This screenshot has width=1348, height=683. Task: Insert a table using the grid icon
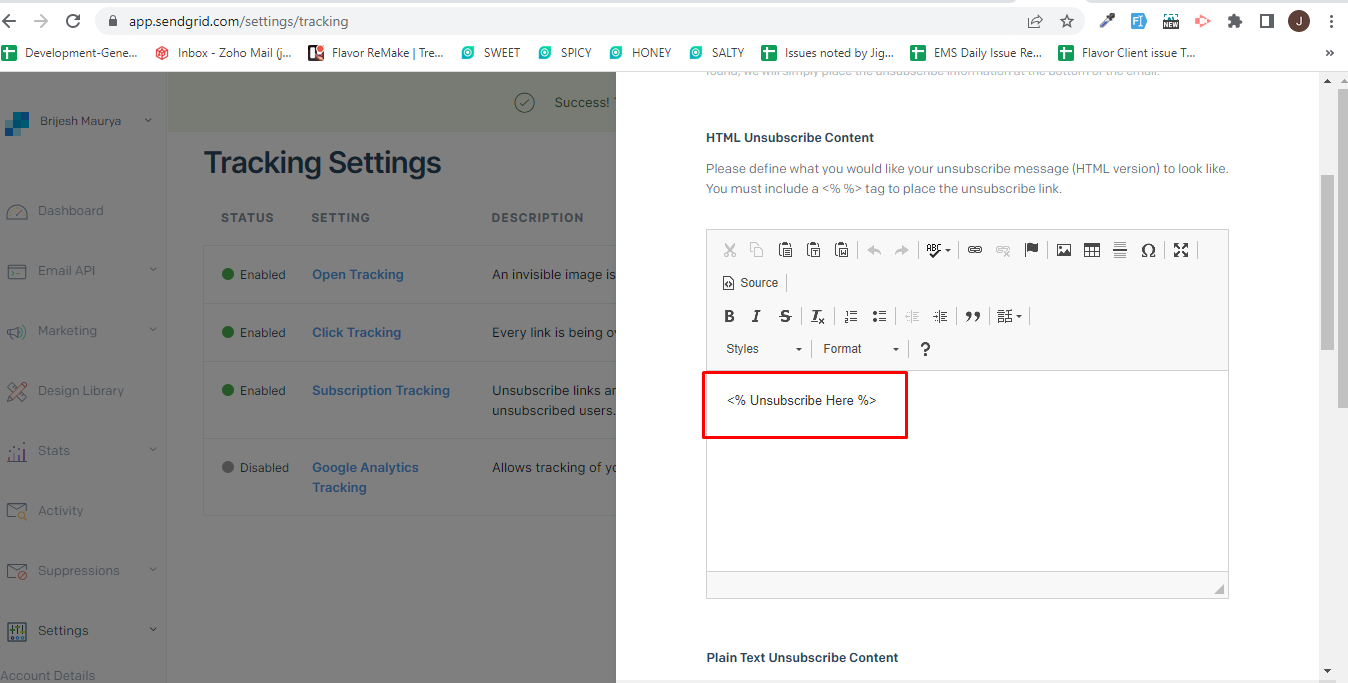point(1092,250)
